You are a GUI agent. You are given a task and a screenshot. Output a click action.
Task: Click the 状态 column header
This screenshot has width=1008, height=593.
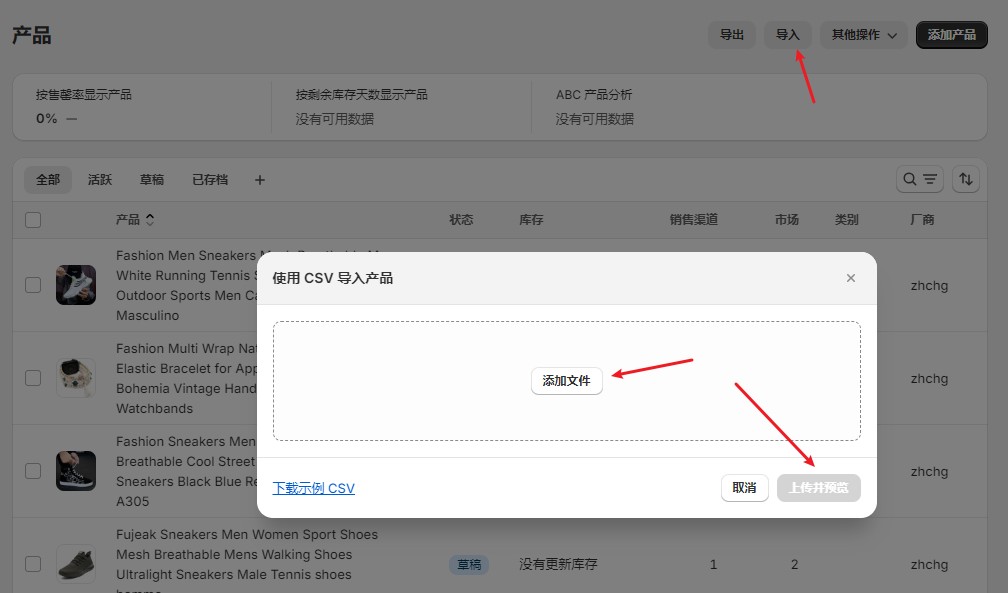click(x=461, y=219)
